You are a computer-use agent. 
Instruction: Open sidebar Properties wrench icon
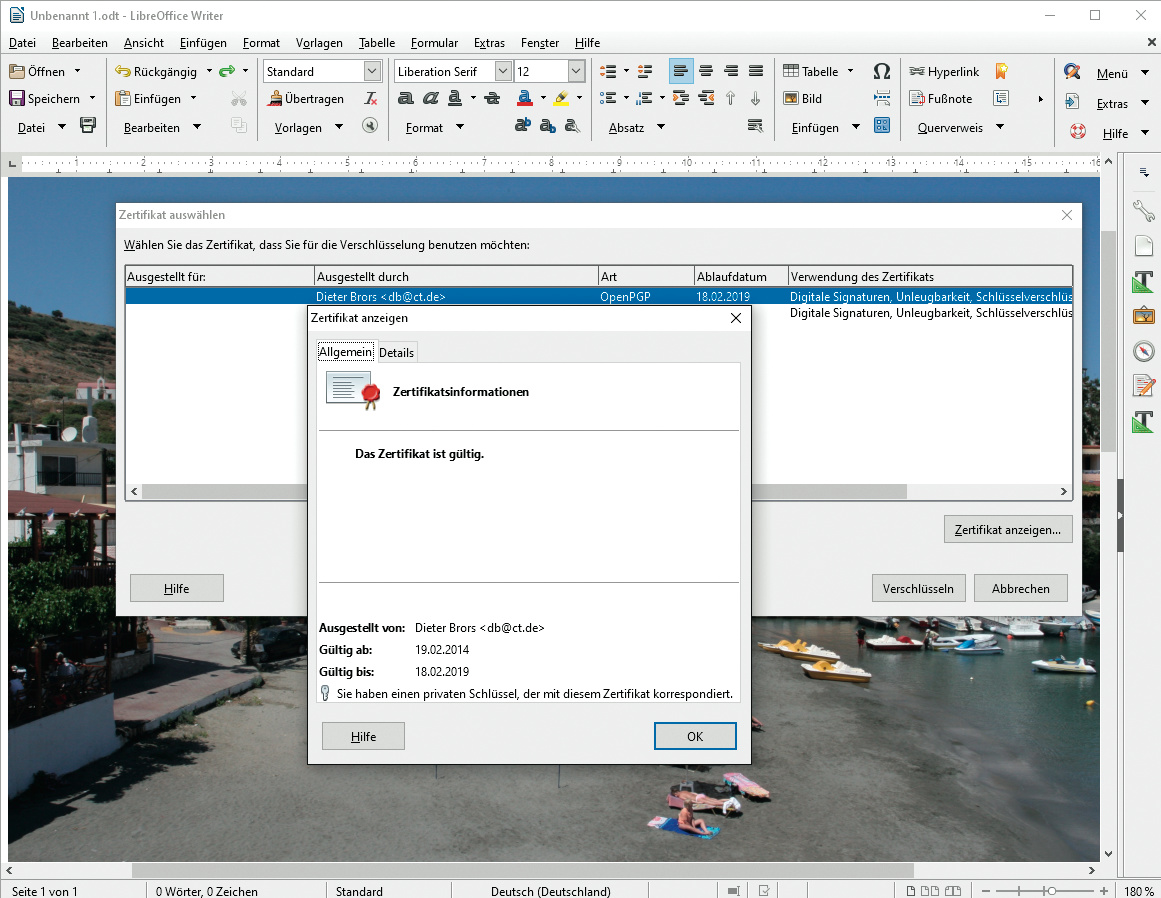1143,211
